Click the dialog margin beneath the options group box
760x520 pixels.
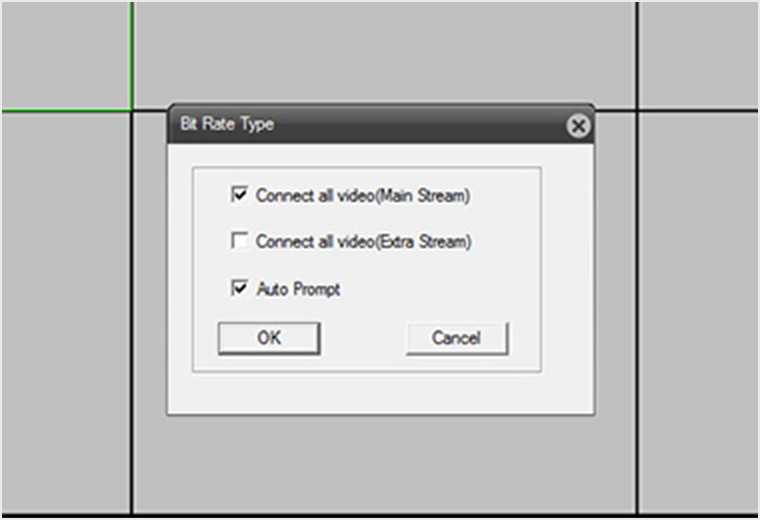tap(380, 393)
